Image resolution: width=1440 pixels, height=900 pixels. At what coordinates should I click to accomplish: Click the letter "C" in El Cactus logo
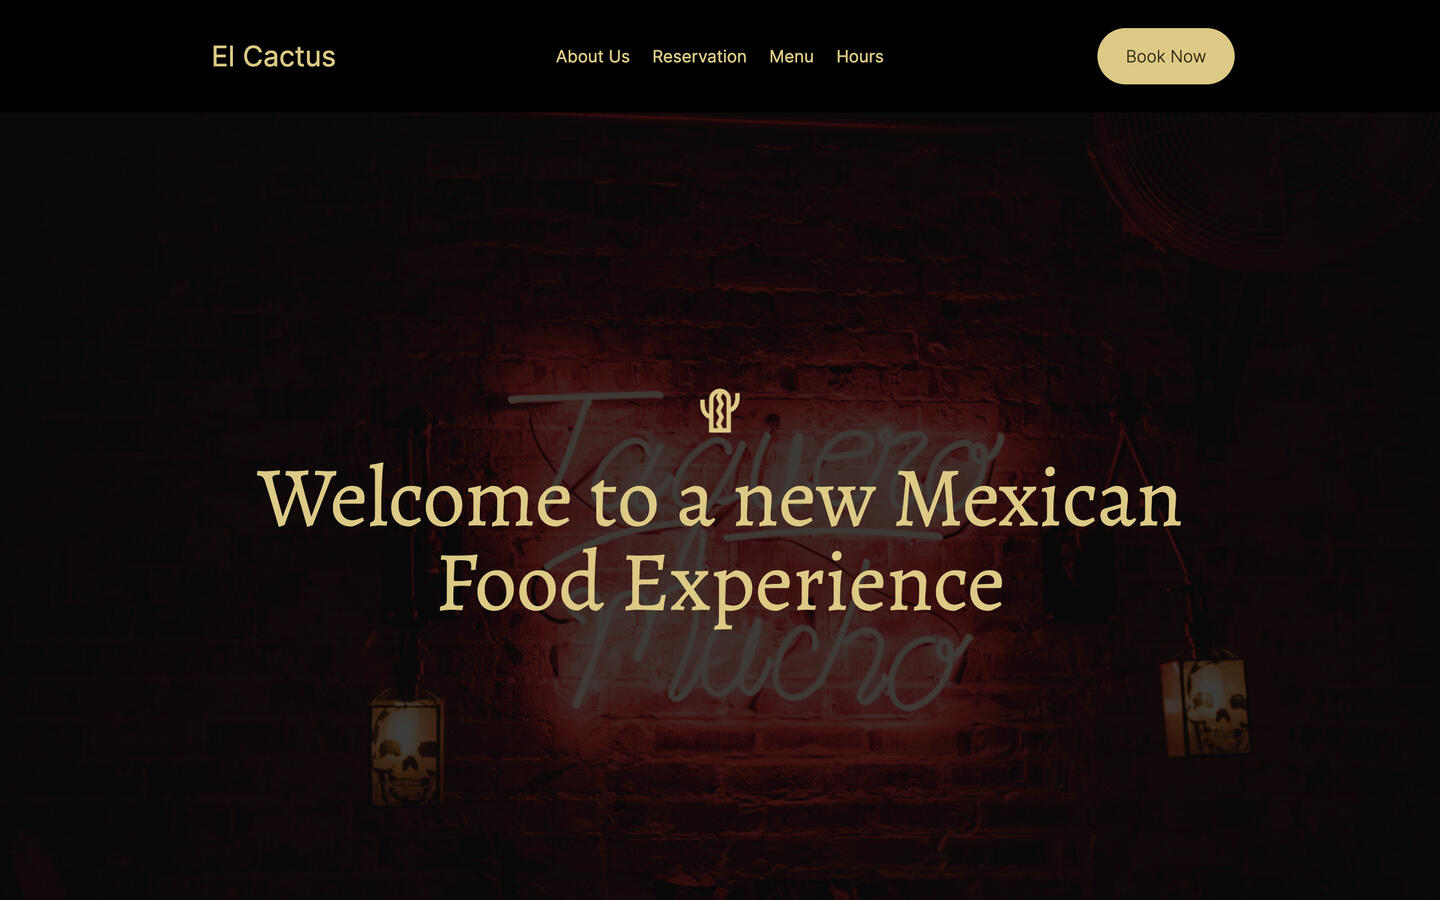point(254,56)
